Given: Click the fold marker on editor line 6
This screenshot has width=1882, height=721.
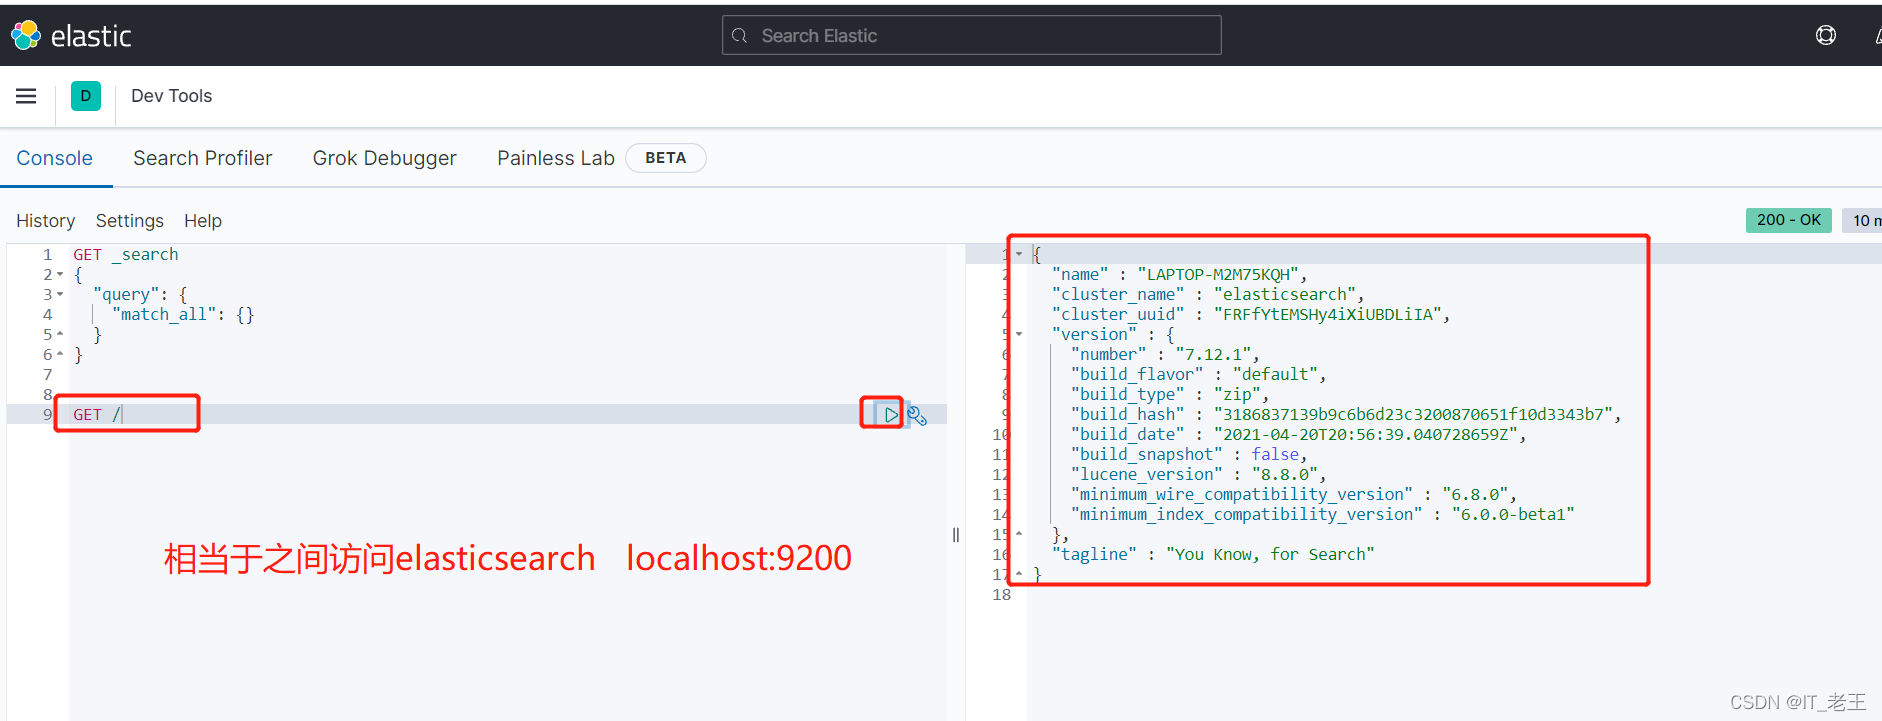Looking at the screenshot, I should pyautogui.click(x=60, y=355).
